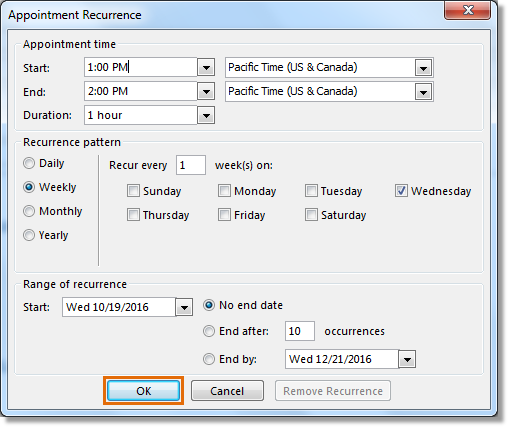This screenshot has height=428, width=509.
Task: Click the End time field showing 2:00 PM
Action: (x=141, y=92)
